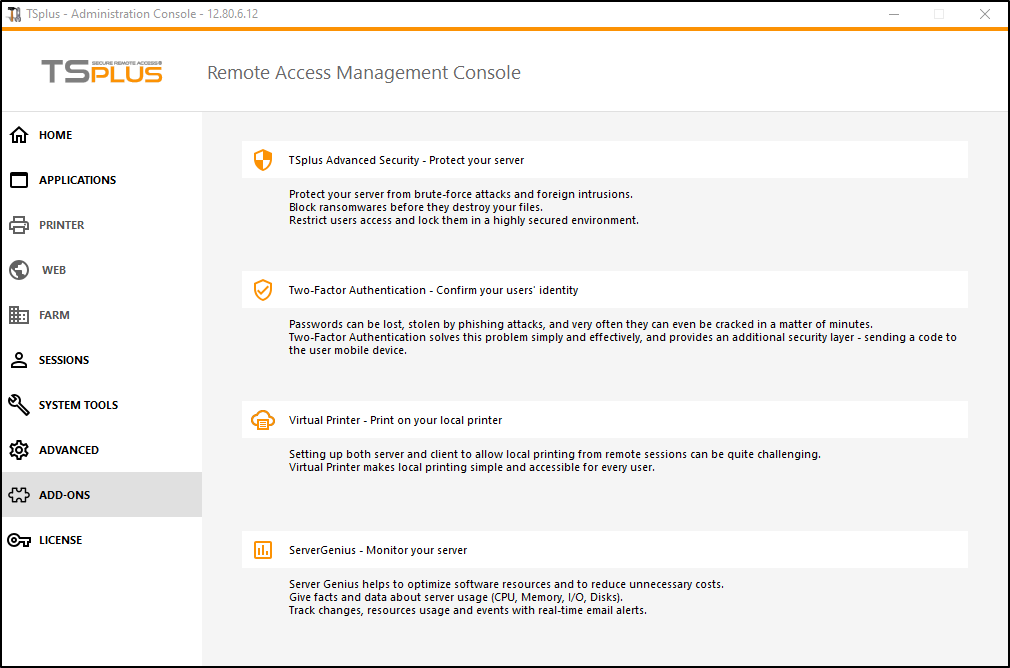Image resolution: width=1010 pixels, height=668 pixels.
Task: Open Farm settings via the building icon
Action: click(17, 315)
